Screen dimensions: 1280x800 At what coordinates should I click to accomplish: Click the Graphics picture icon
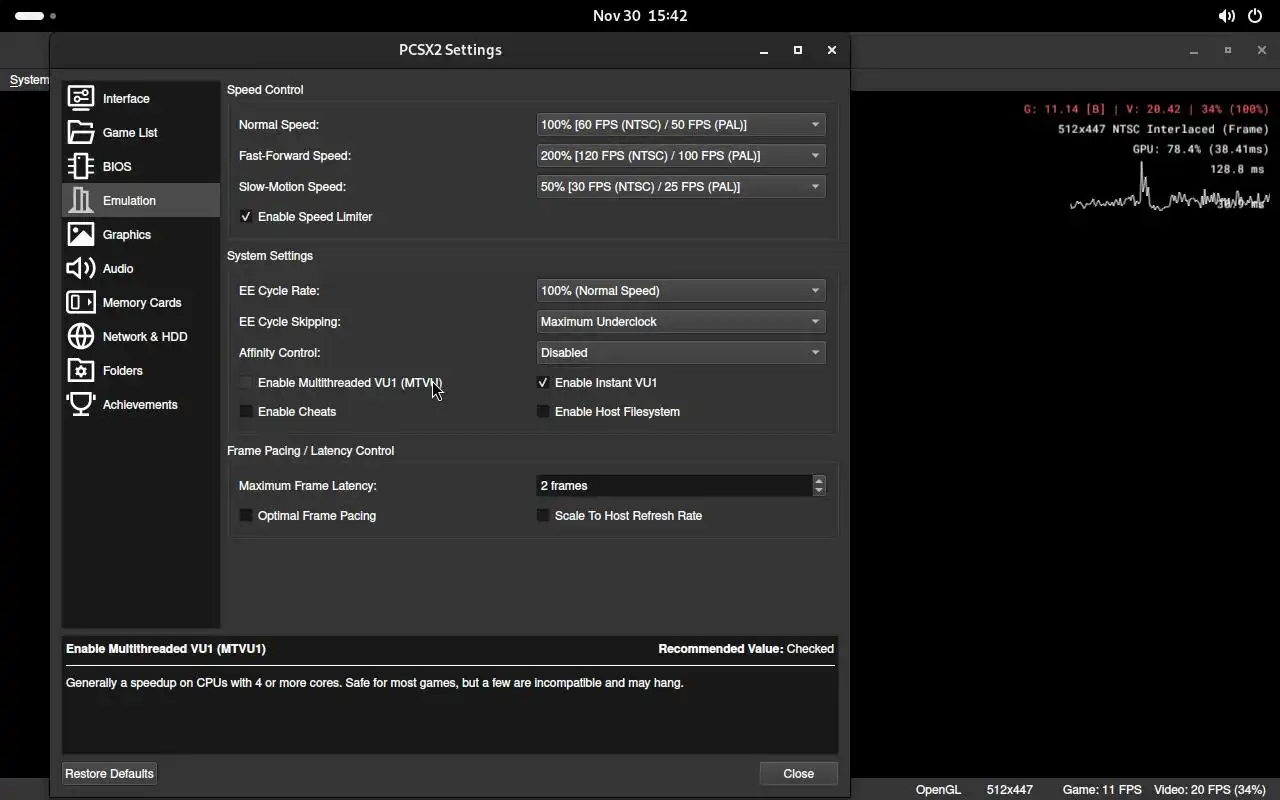(x=81, y=234)
